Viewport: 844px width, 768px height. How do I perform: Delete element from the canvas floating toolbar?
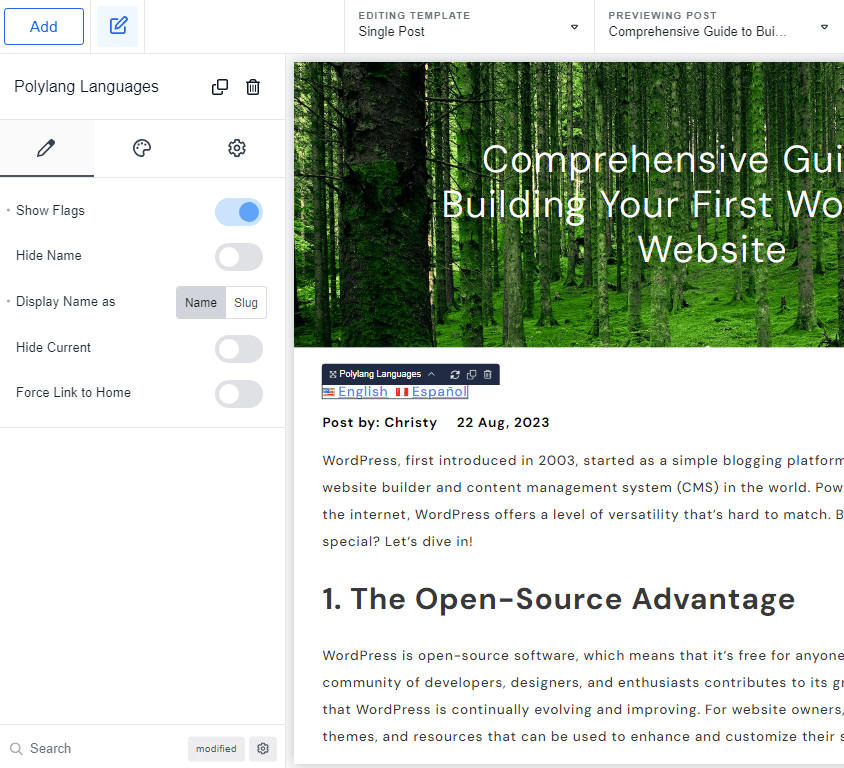tap(488, 375)
